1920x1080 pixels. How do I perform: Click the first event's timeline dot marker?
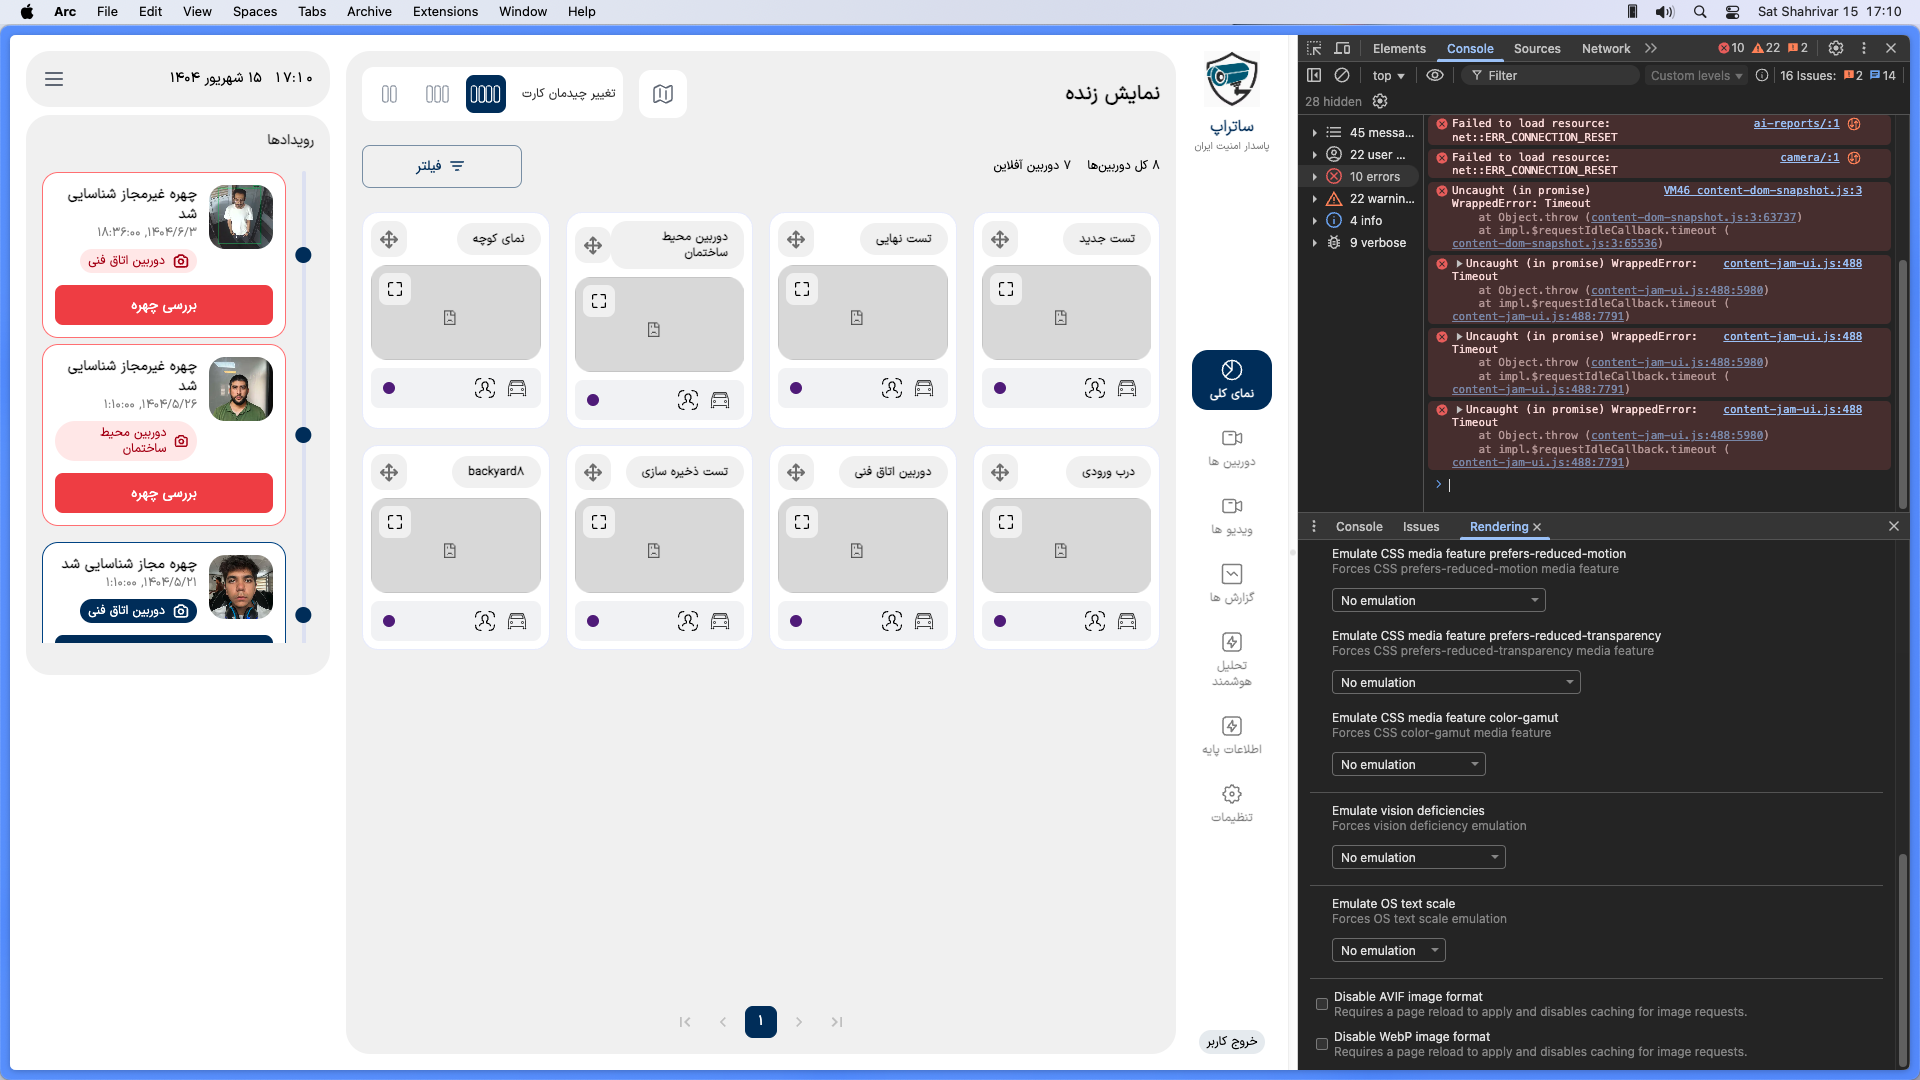coord(303,255)
